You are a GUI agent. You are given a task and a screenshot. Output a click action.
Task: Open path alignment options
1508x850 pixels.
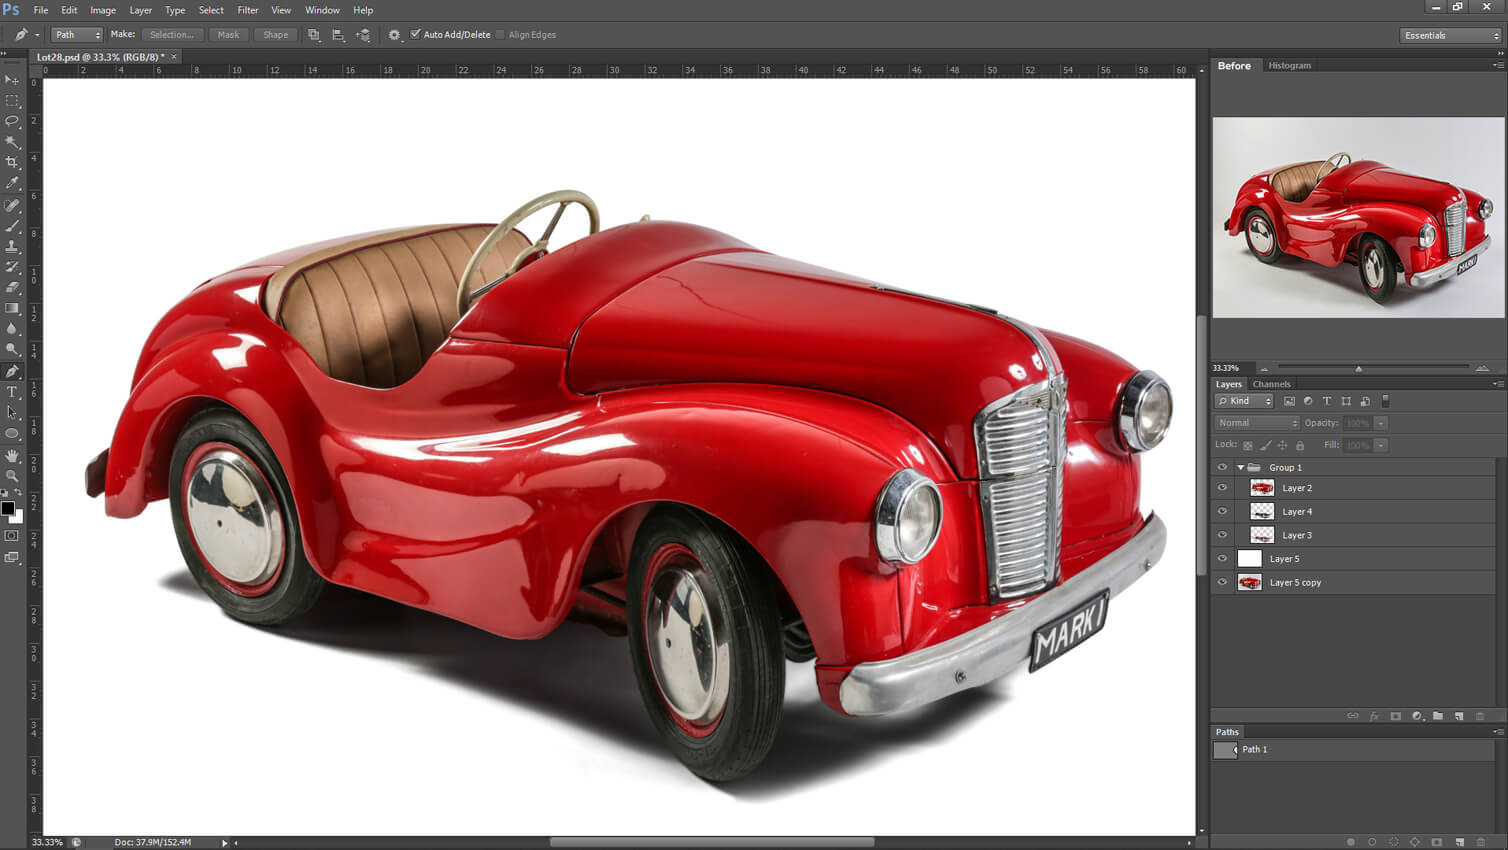[338, 35]
